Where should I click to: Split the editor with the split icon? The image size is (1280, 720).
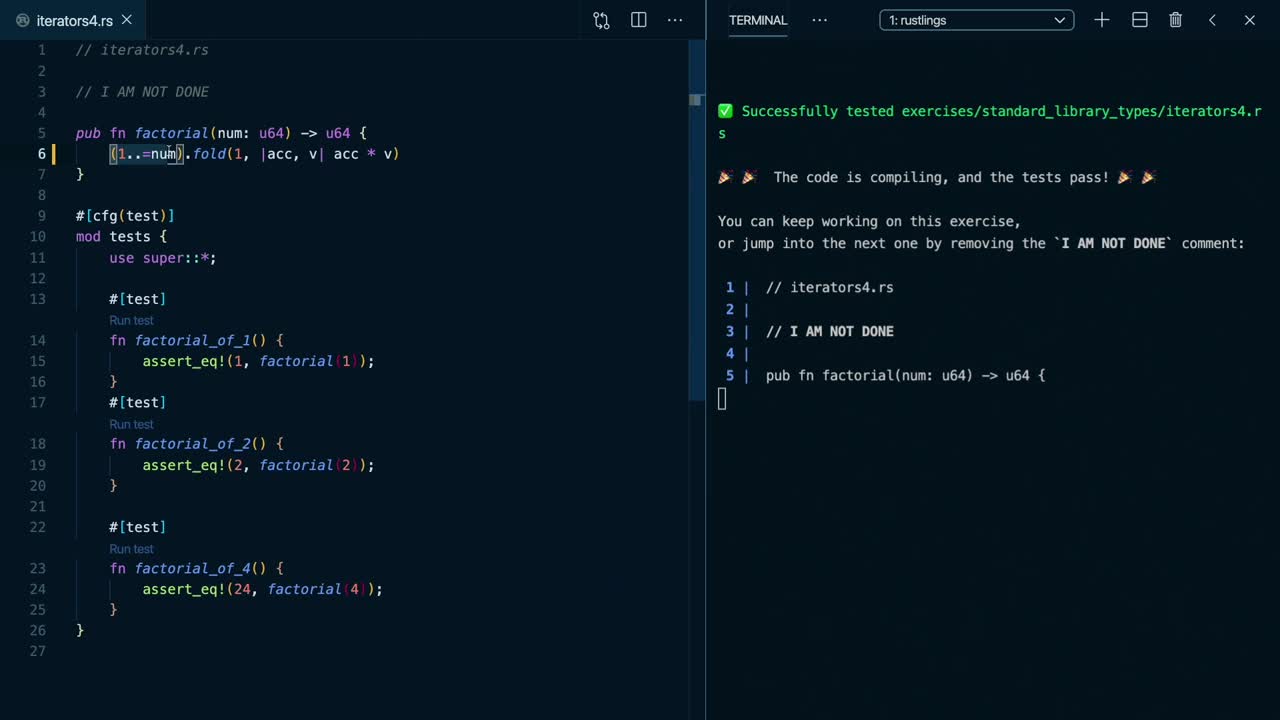(x=639, y=20)
